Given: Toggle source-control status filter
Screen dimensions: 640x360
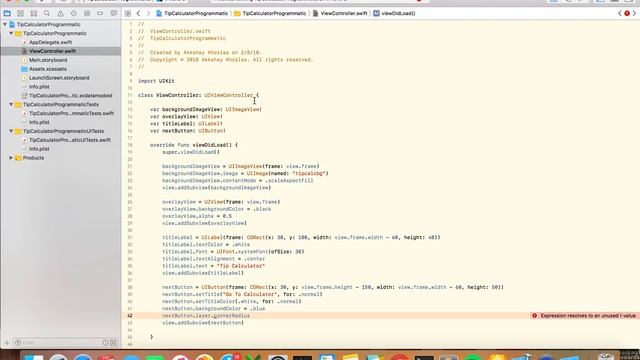Looking at the screenshot, I should pyautogui.click(x=113, y=343).
